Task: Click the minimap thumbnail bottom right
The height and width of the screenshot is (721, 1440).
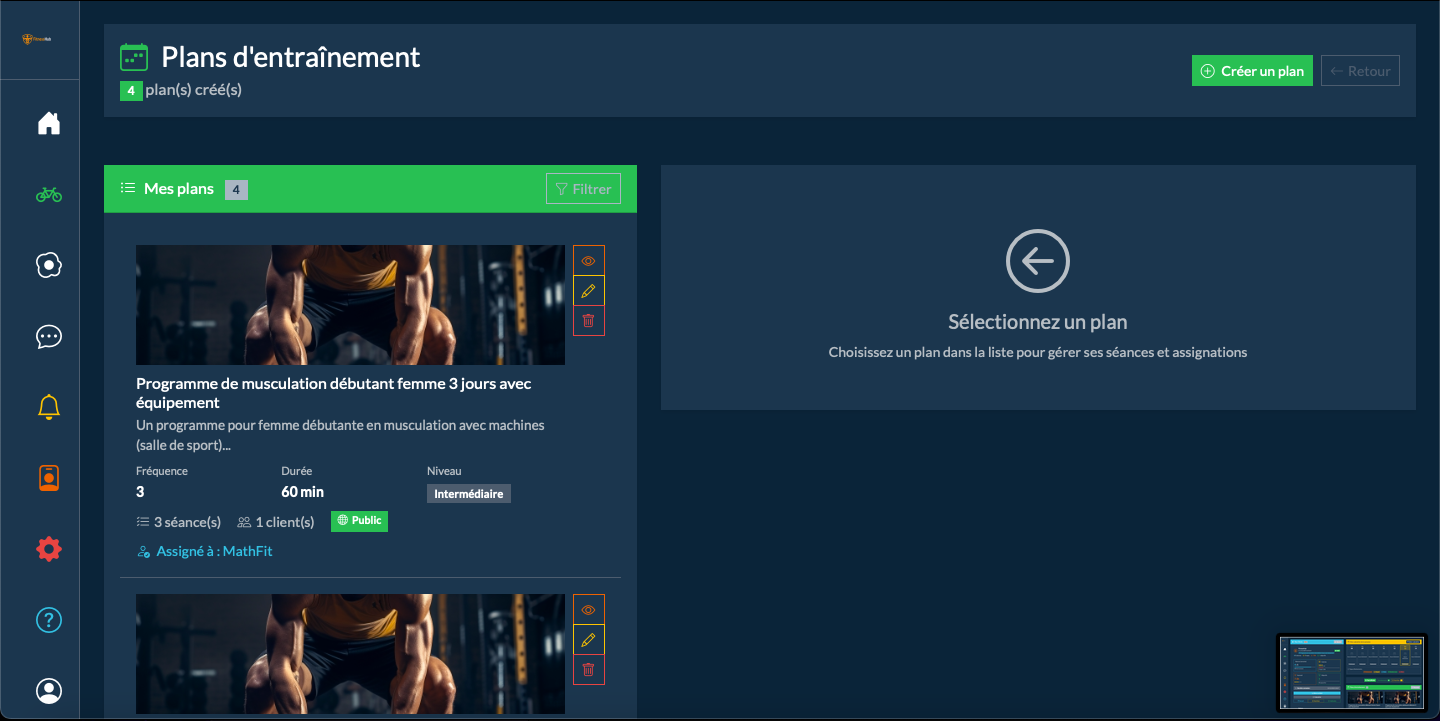Action: tap(1352, 673)
